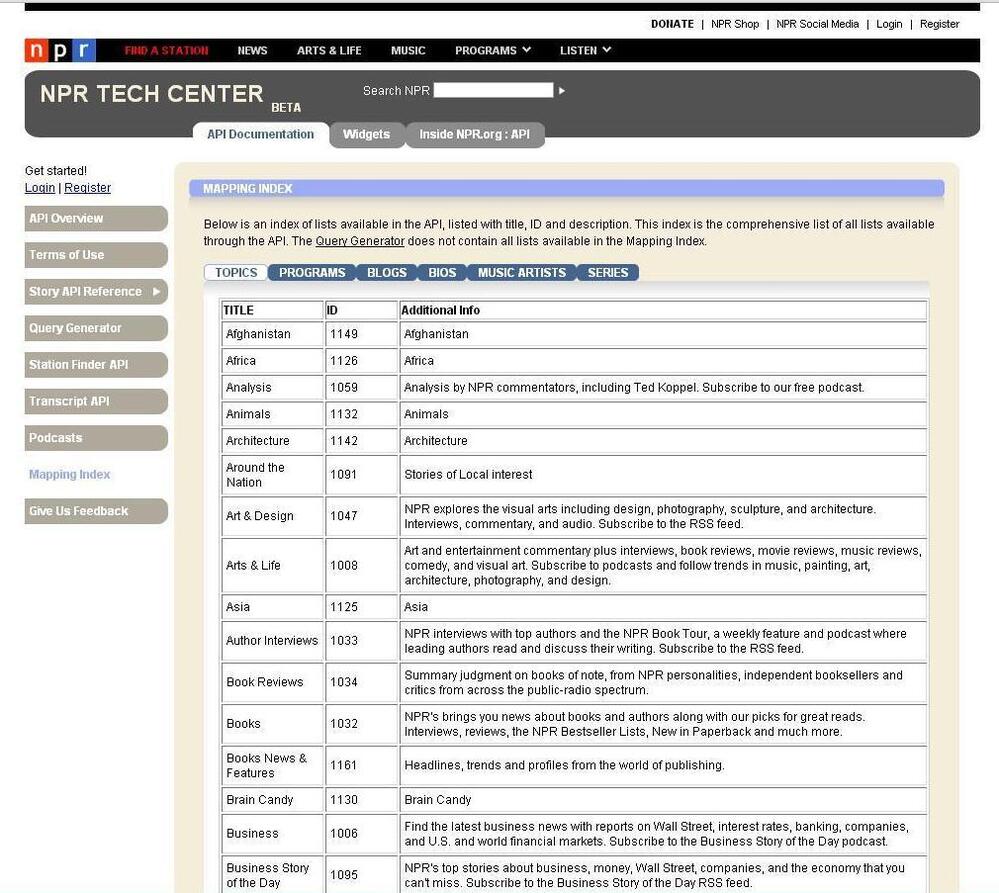Go to NEWS section
The height and width of the screenshot is (893, 999).
[x=252, y=50]
